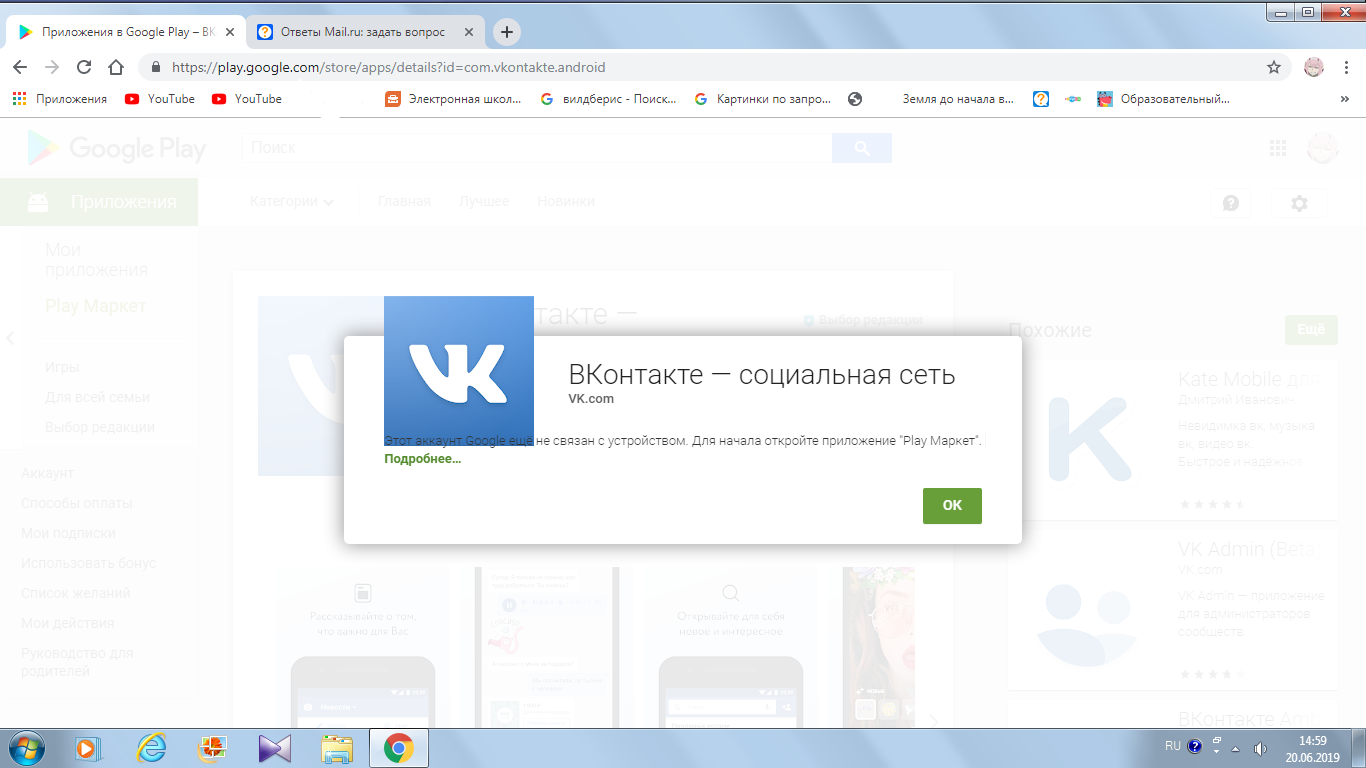Viewport: 1366px width, 768px height.
Task: Open the question mark bookmark icon
Action: [1041, 99]
